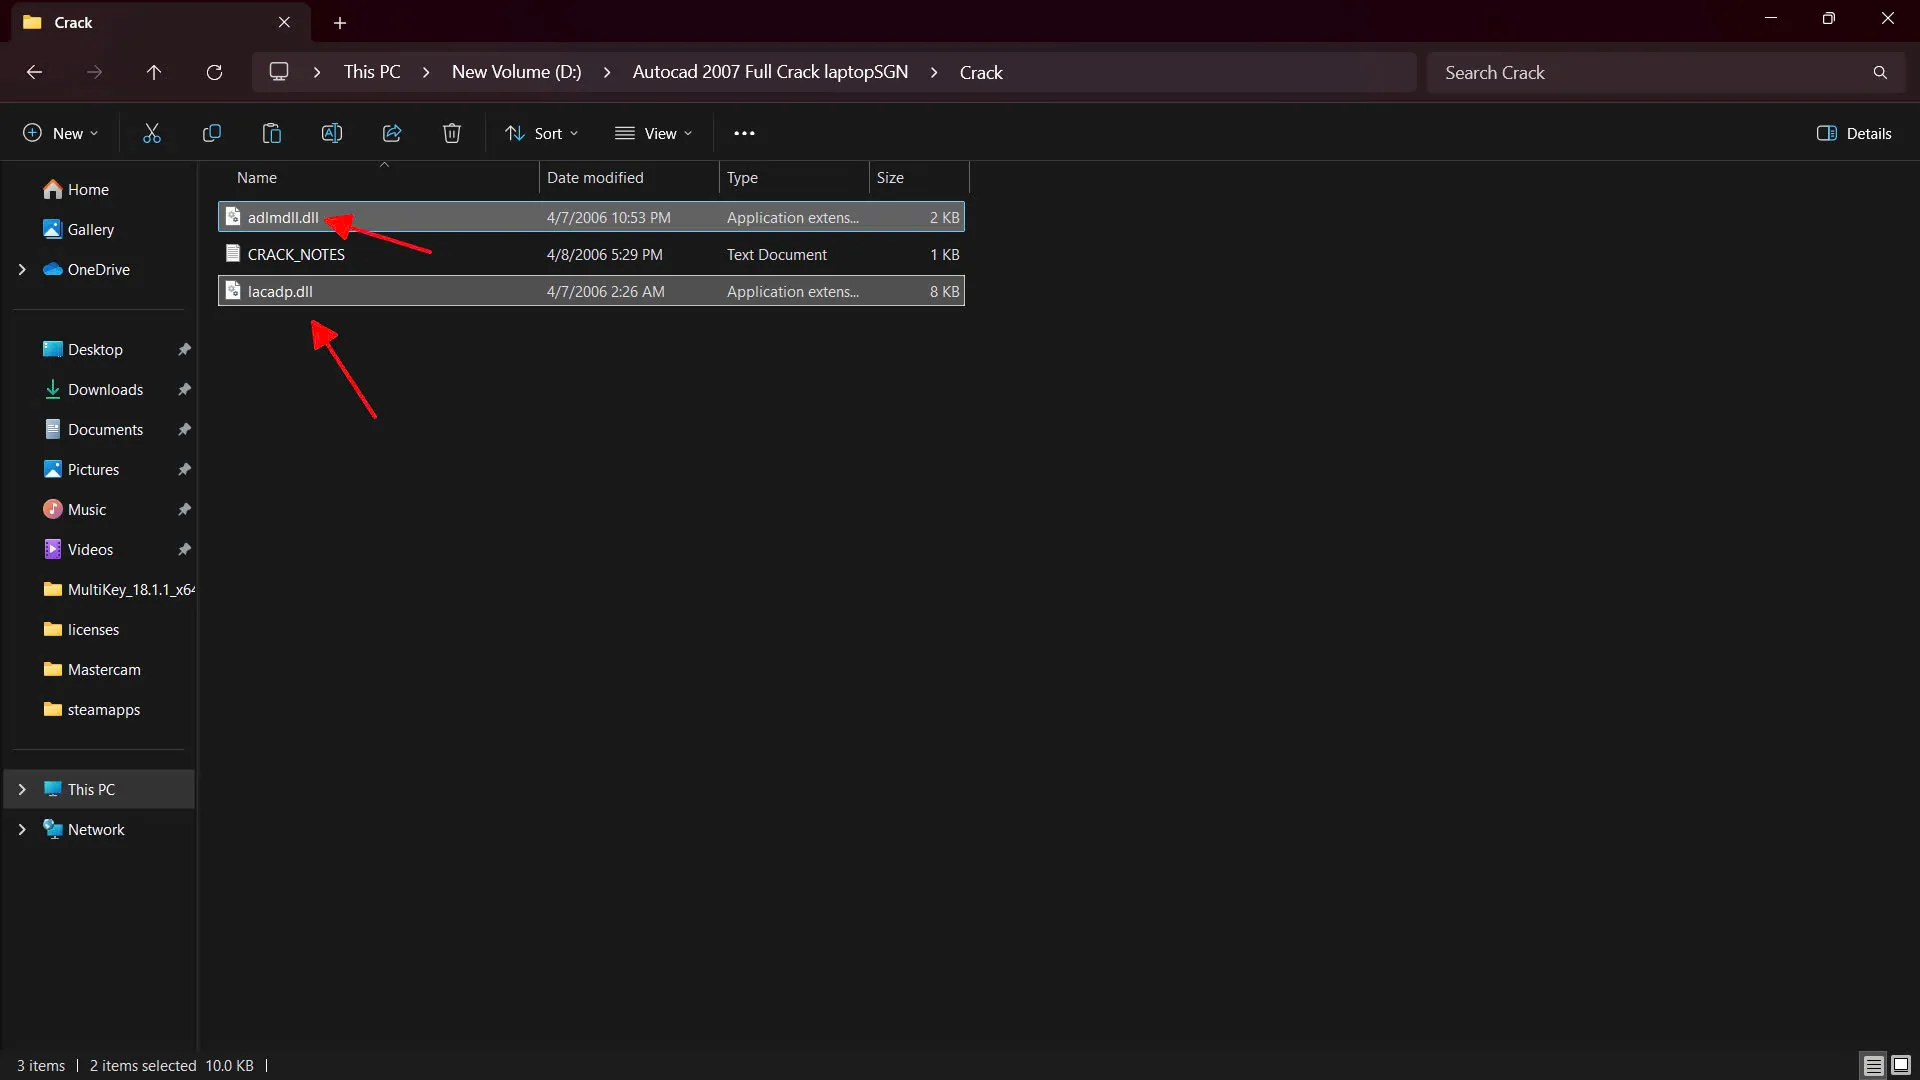Click the Paste clipboard icon
The width and height of the screenshot is (1920, 1080).
tap(272, 133)
